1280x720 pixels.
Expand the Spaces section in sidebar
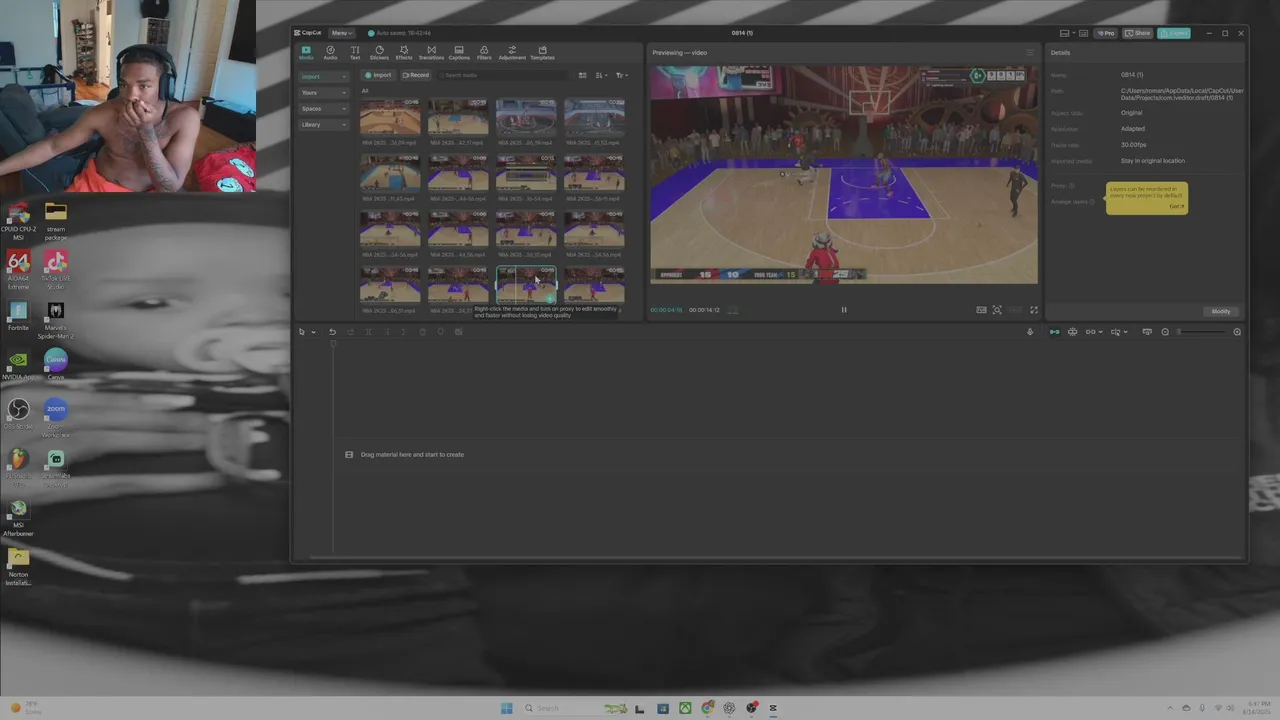[324, 108]
